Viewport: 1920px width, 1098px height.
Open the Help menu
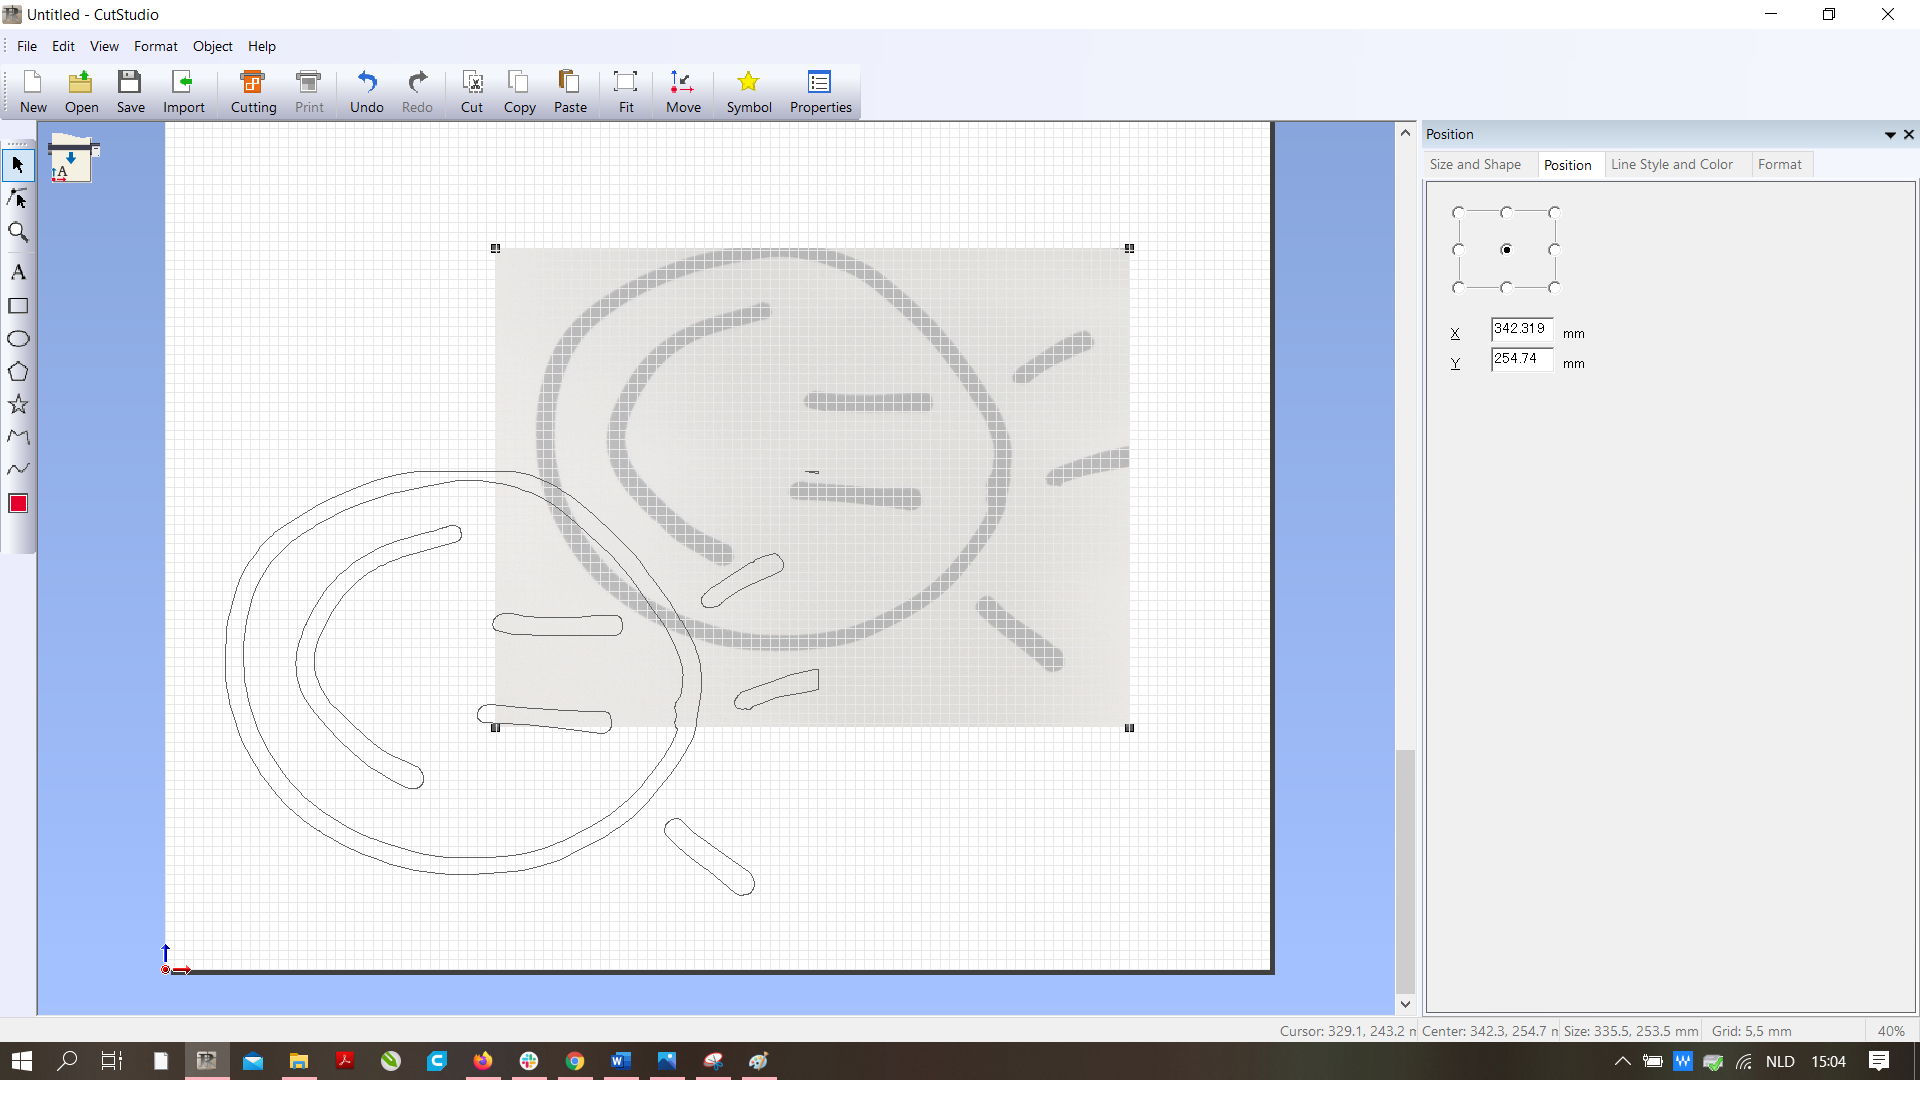262,47
